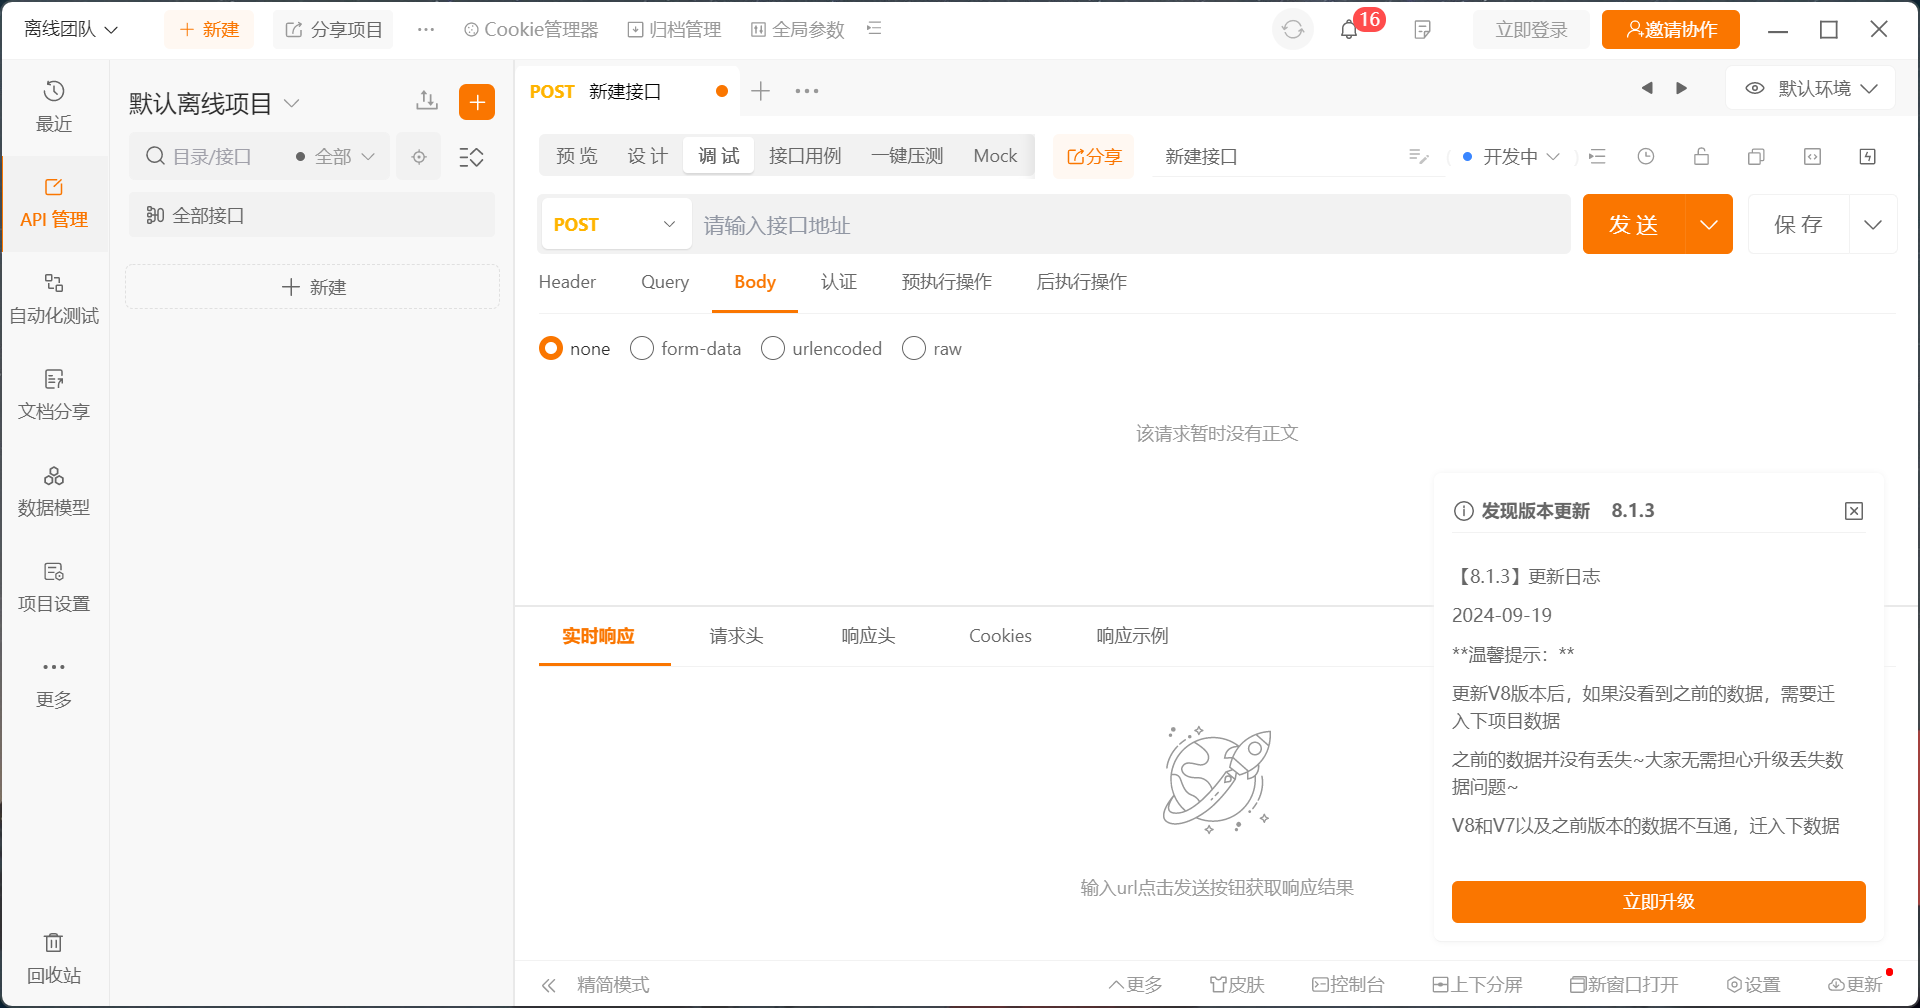The height and width of the screenshot is (1008, 1920).
Task: Click the history clock icon in toolbar
Action: (x=1646, y=157)
